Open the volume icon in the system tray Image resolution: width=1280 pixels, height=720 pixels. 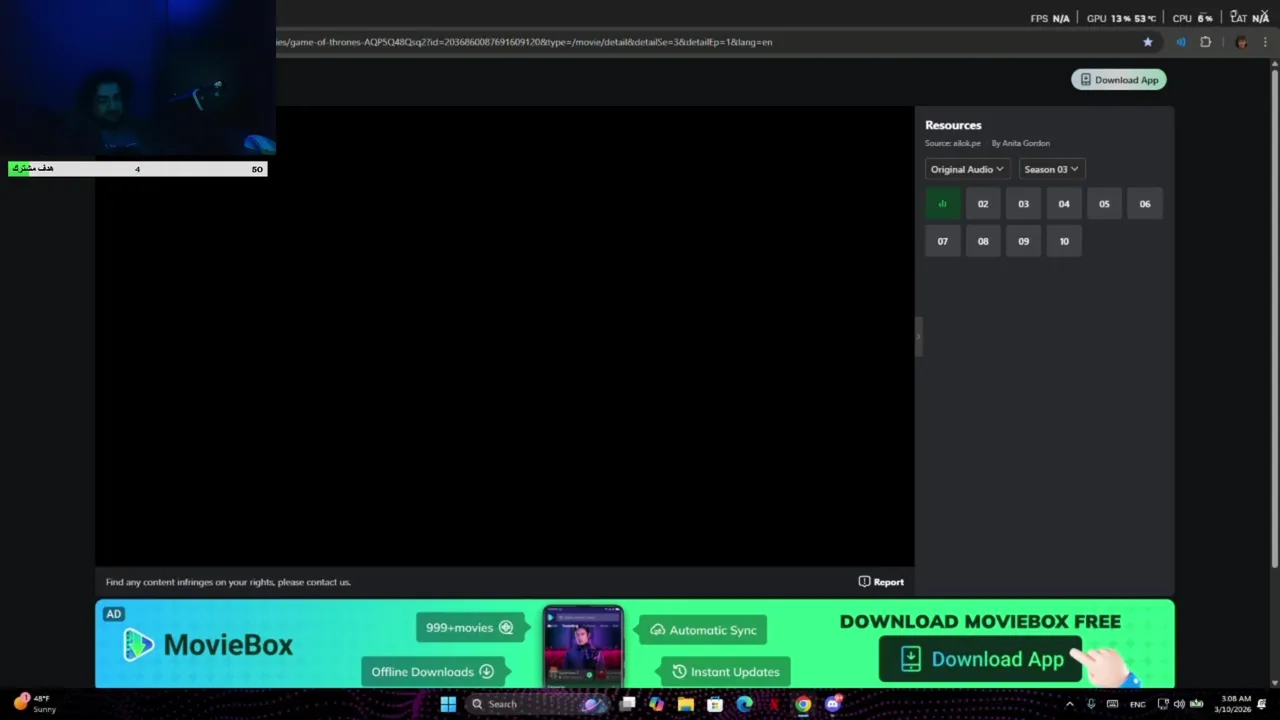click(1179, 704)
